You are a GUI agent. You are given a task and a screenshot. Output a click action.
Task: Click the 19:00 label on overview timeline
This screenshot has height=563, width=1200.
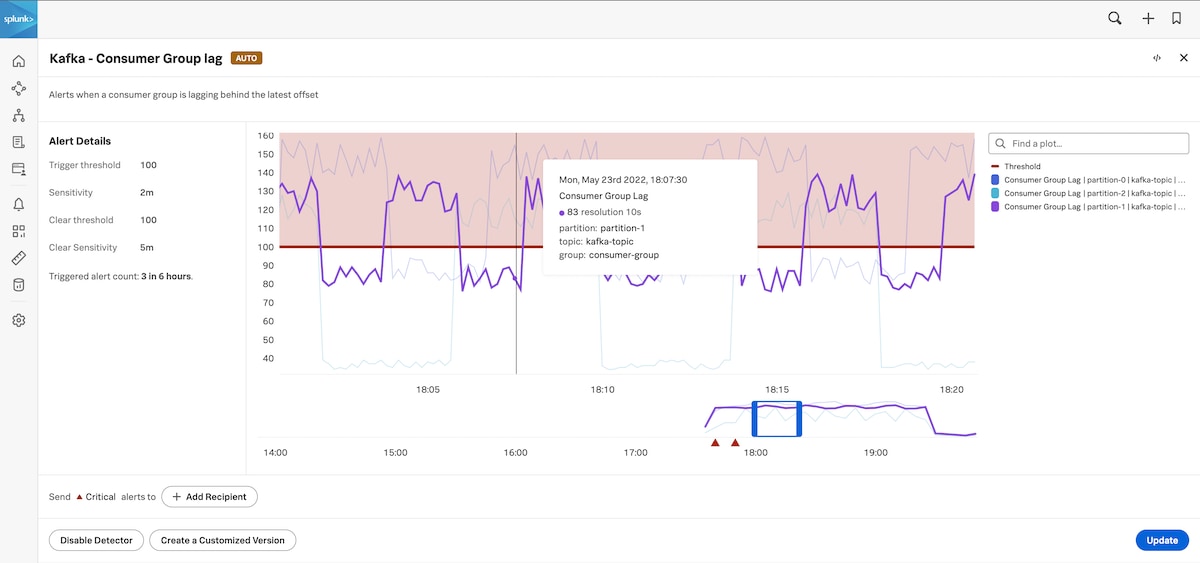click(875, 453)
